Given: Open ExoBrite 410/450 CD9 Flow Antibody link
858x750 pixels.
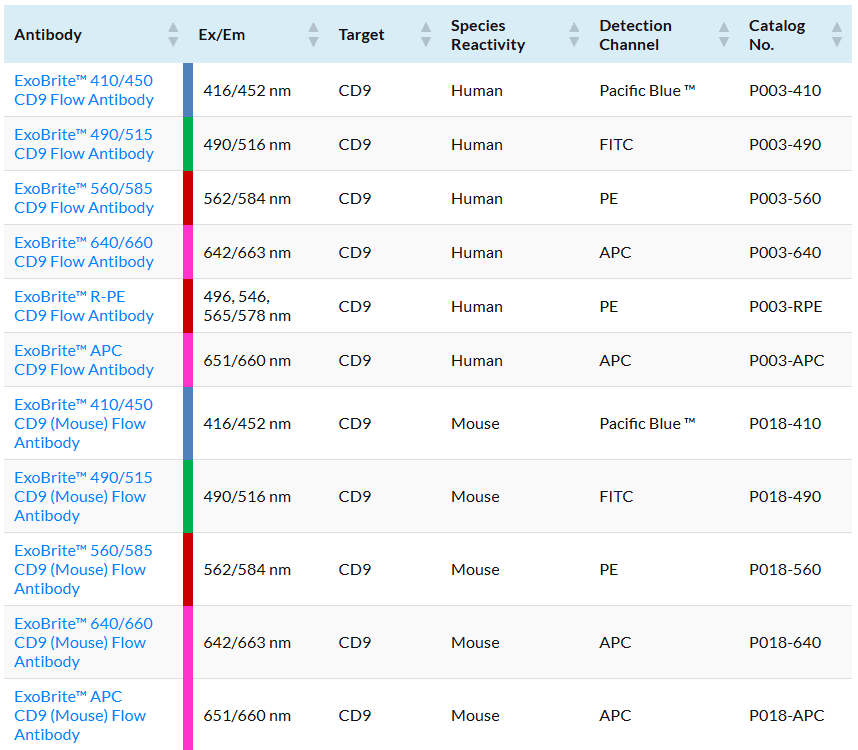Looking at the screenshot, I should pyautogui.click(x=84, y=90).
